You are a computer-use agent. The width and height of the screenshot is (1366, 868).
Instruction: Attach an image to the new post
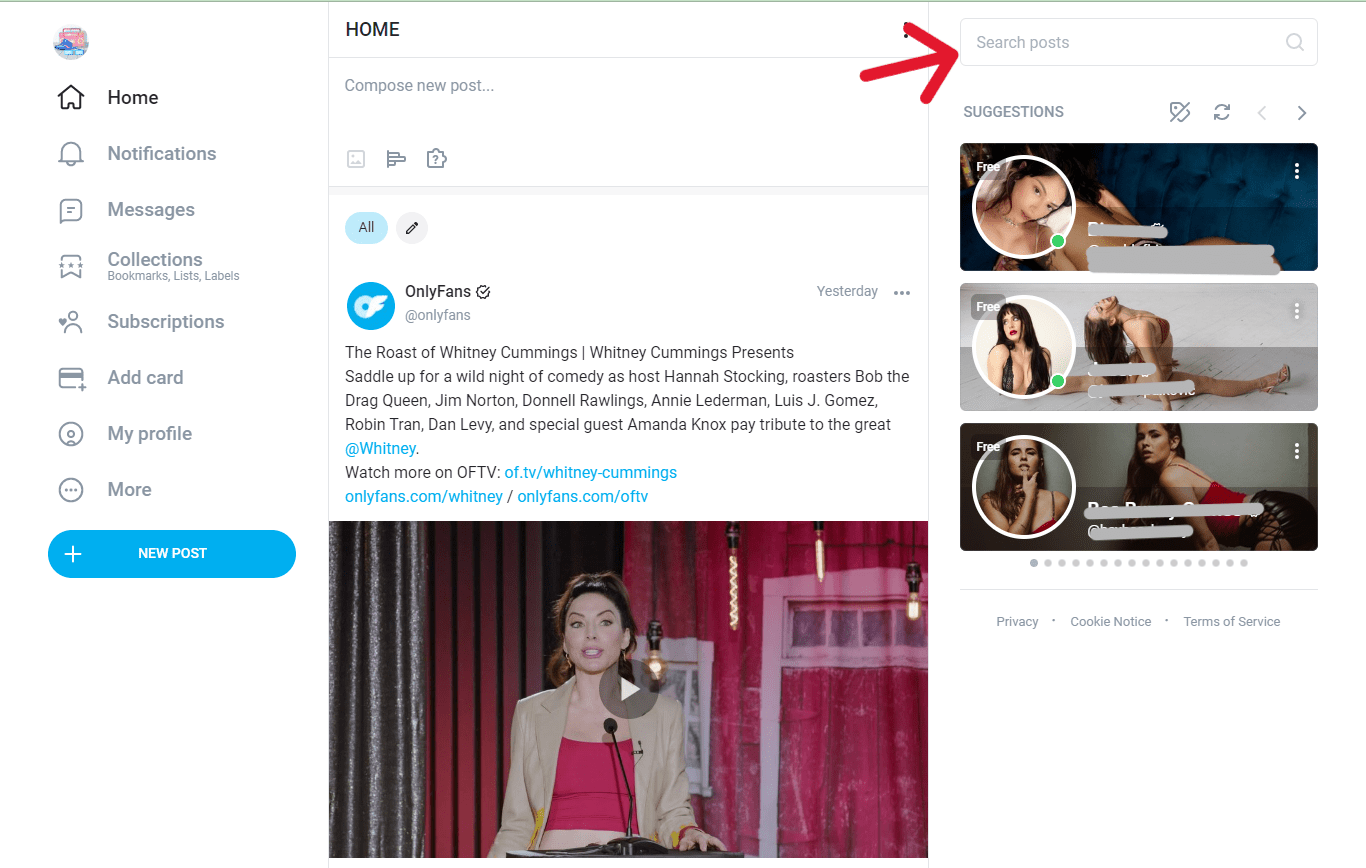coord(356,158)
